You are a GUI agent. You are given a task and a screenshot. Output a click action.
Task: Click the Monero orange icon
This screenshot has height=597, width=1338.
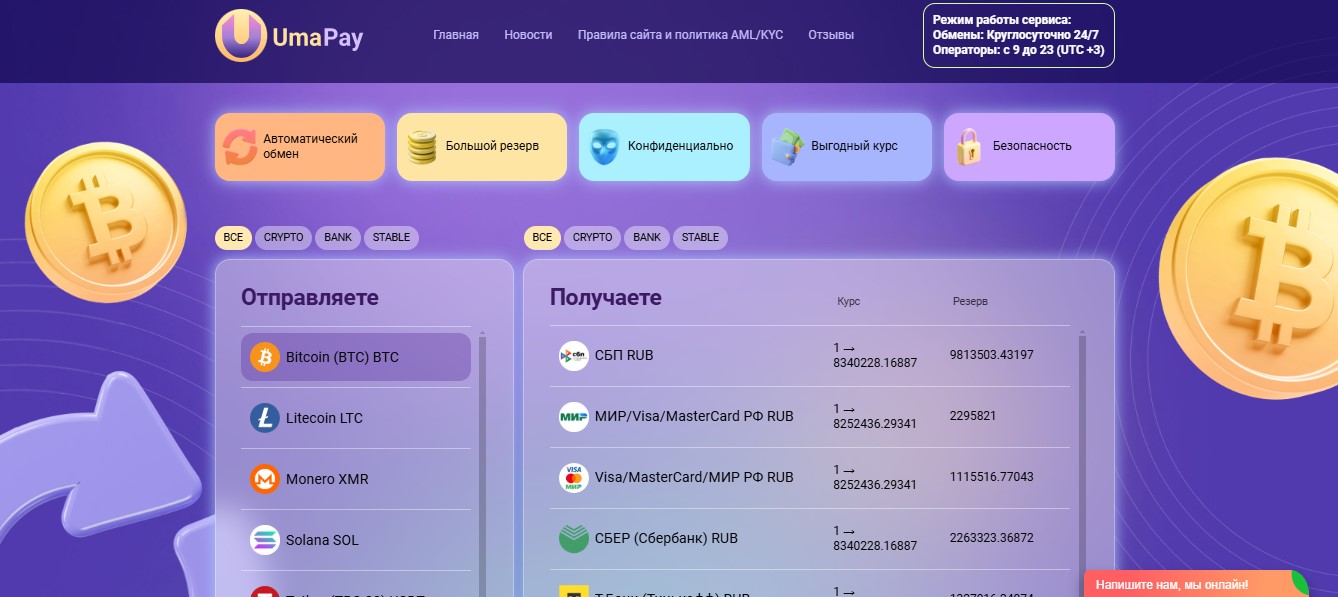pos(265,479)
